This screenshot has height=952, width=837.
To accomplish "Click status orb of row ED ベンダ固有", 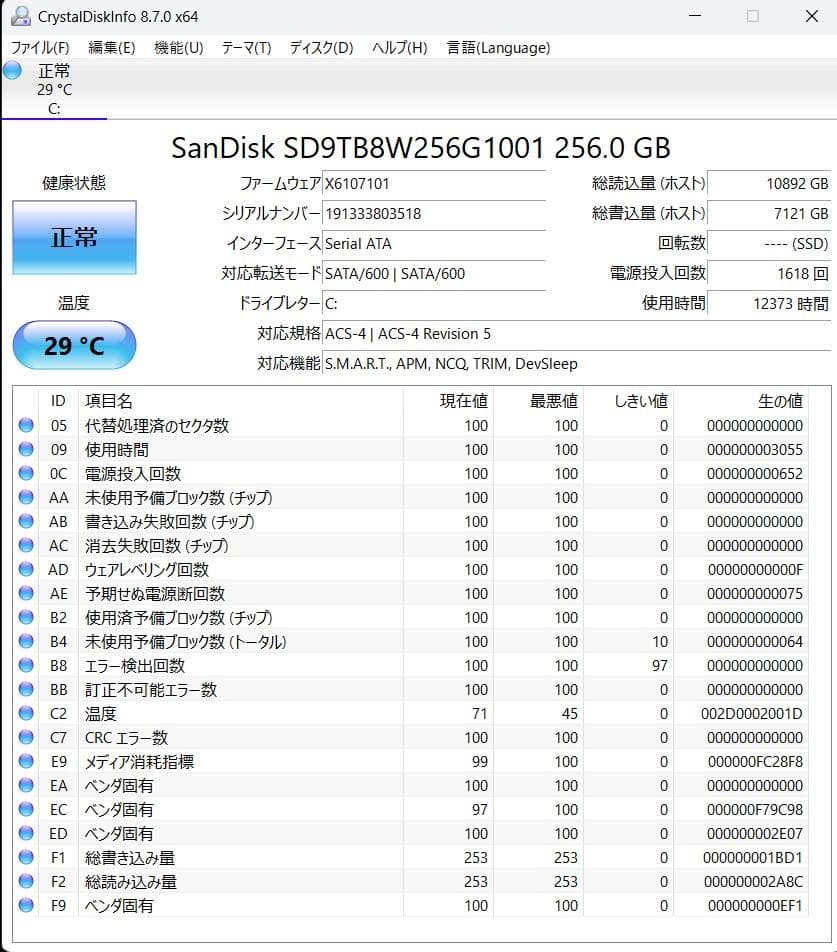I will (25, 833).
